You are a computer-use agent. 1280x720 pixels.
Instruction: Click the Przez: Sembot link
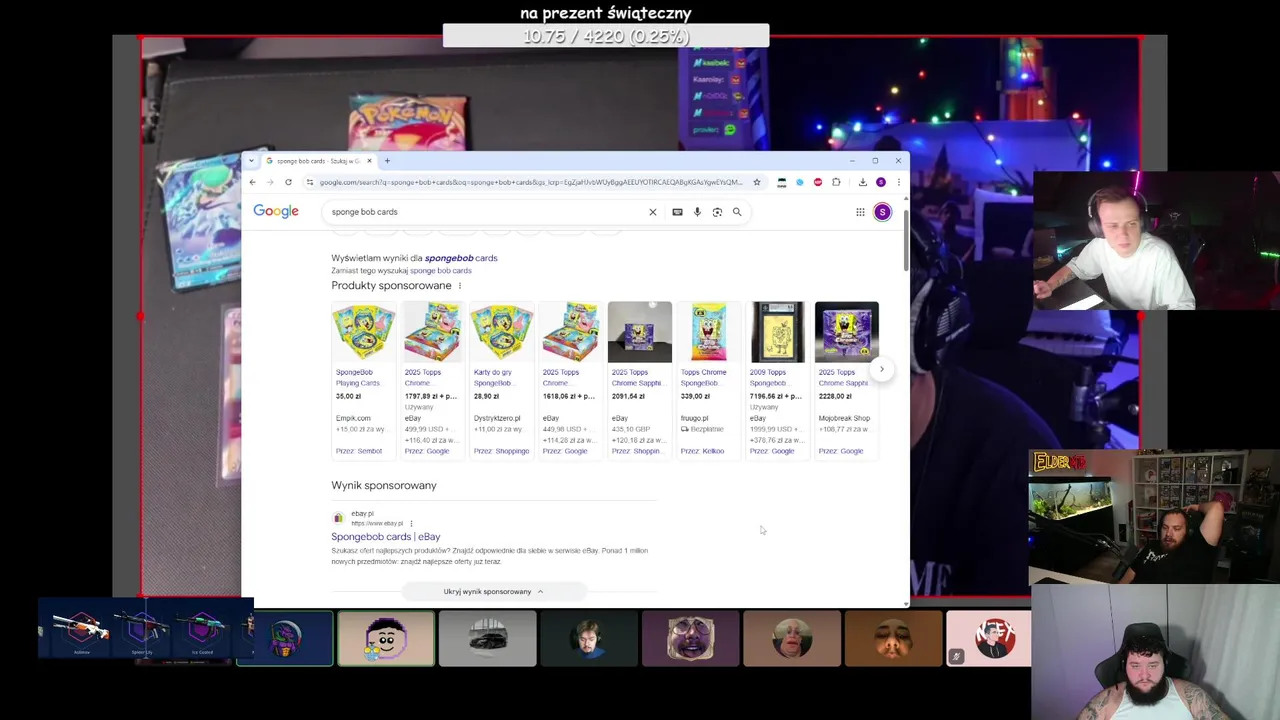[x=359, y=451]
